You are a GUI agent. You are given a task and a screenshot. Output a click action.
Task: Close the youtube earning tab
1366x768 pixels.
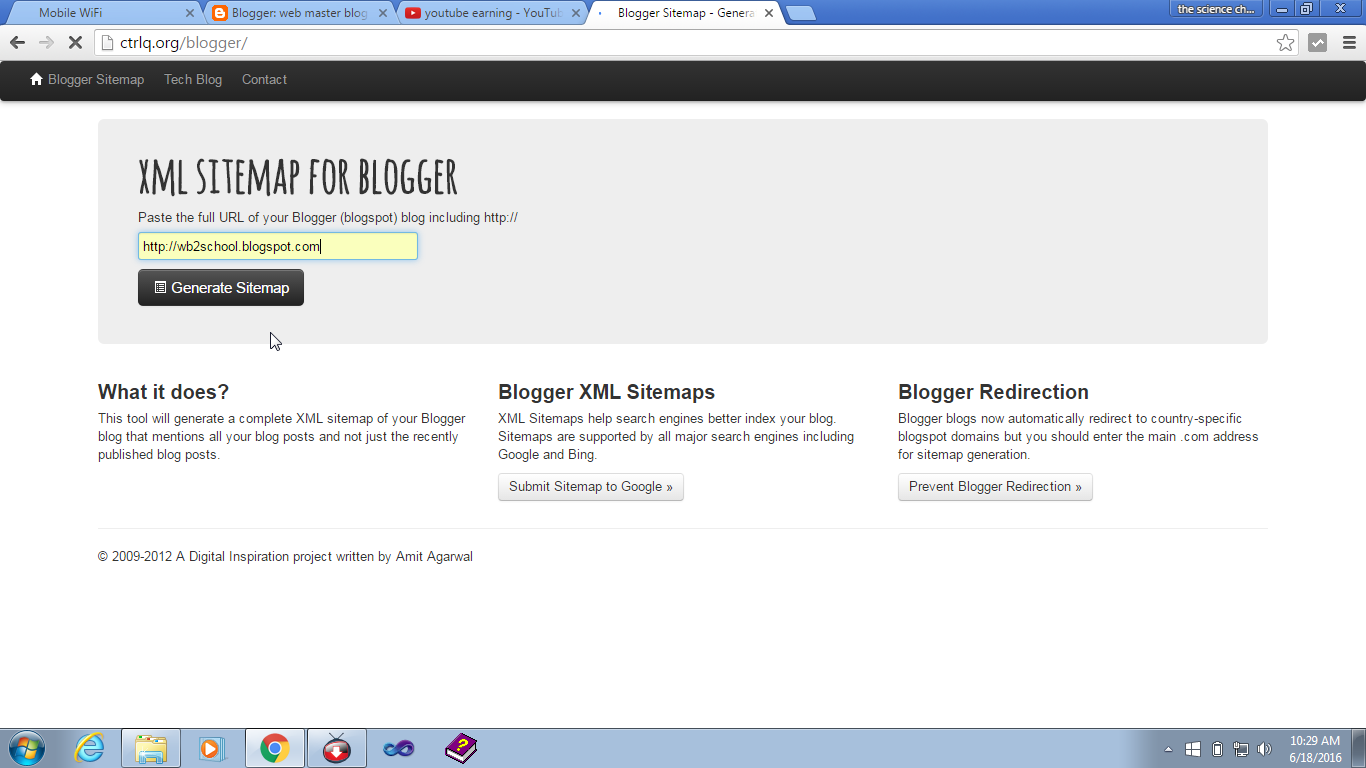[x=576, y=13]
